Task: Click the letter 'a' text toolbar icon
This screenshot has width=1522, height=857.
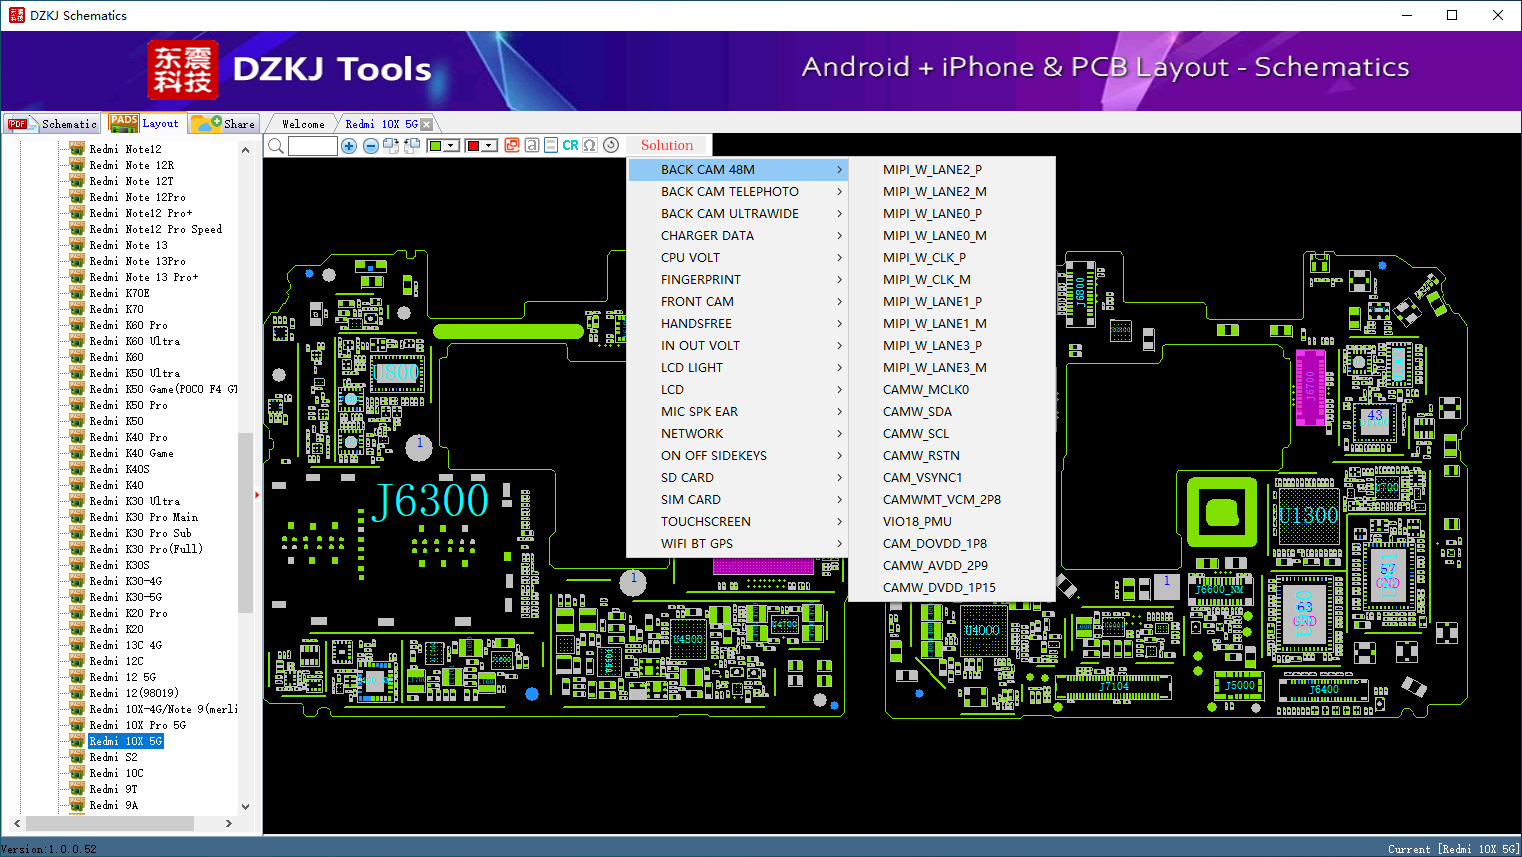Action: [532, 145]
